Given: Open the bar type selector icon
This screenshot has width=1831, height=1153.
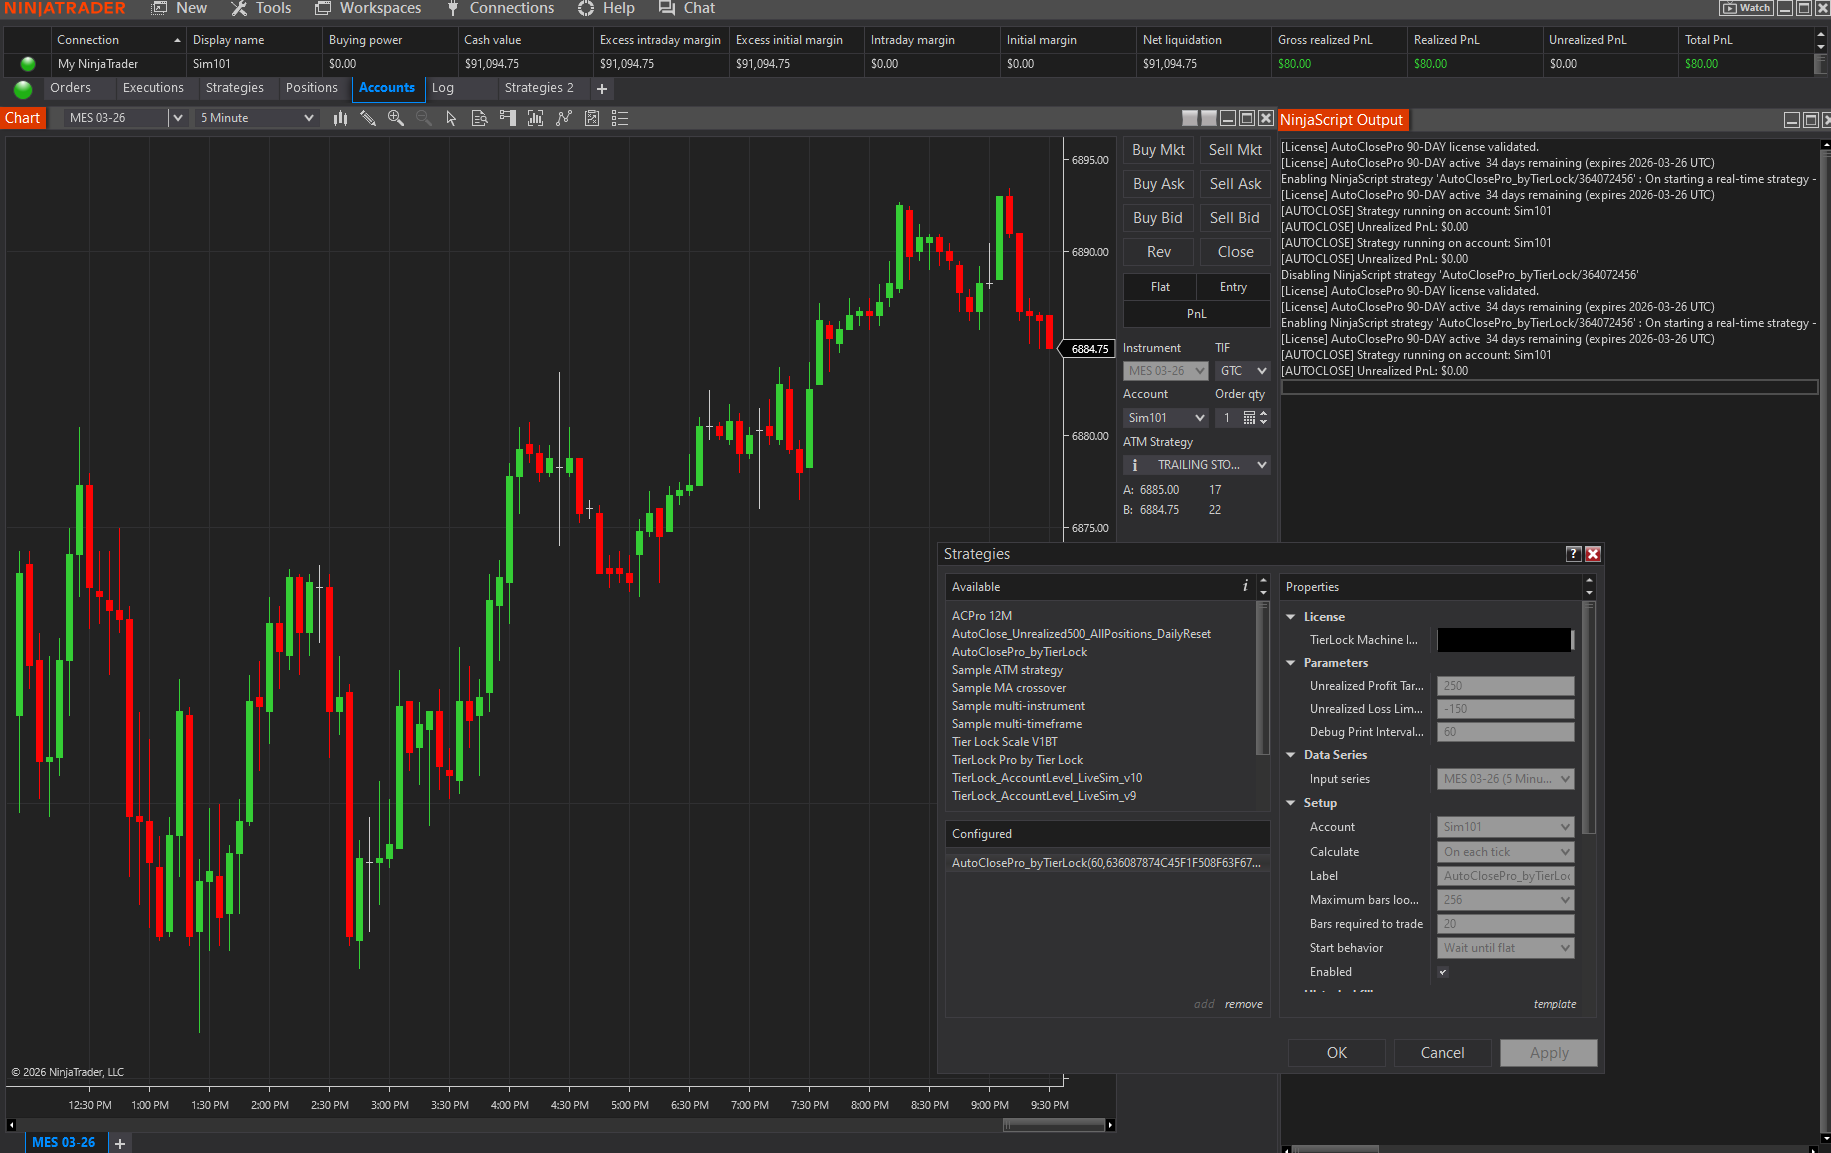Looking at the screenshot, I should click(340, 117).
